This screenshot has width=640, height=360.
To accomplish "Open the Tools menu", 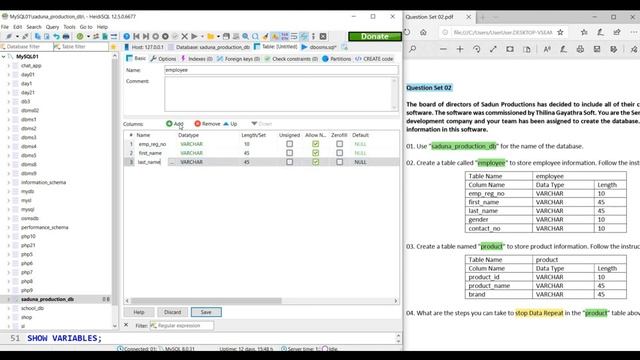I will point(69,27).
